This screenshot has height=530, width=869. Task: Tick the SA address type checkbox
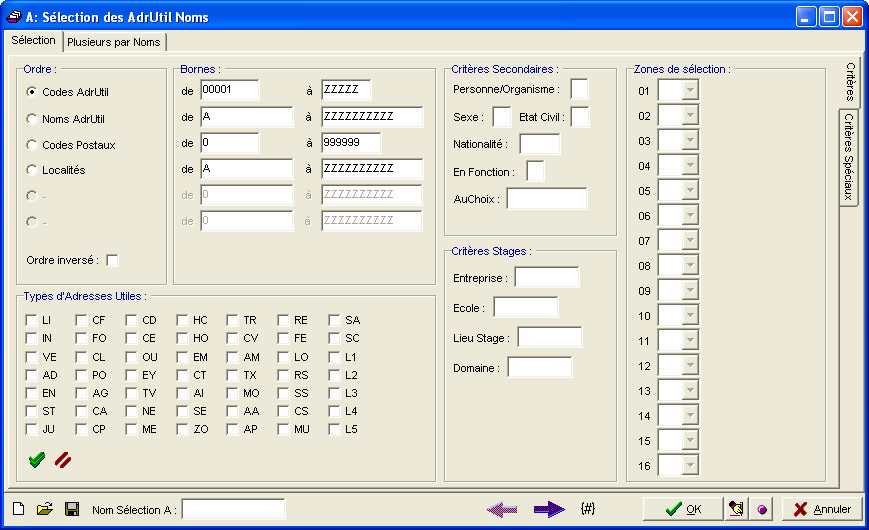[334, 320]
